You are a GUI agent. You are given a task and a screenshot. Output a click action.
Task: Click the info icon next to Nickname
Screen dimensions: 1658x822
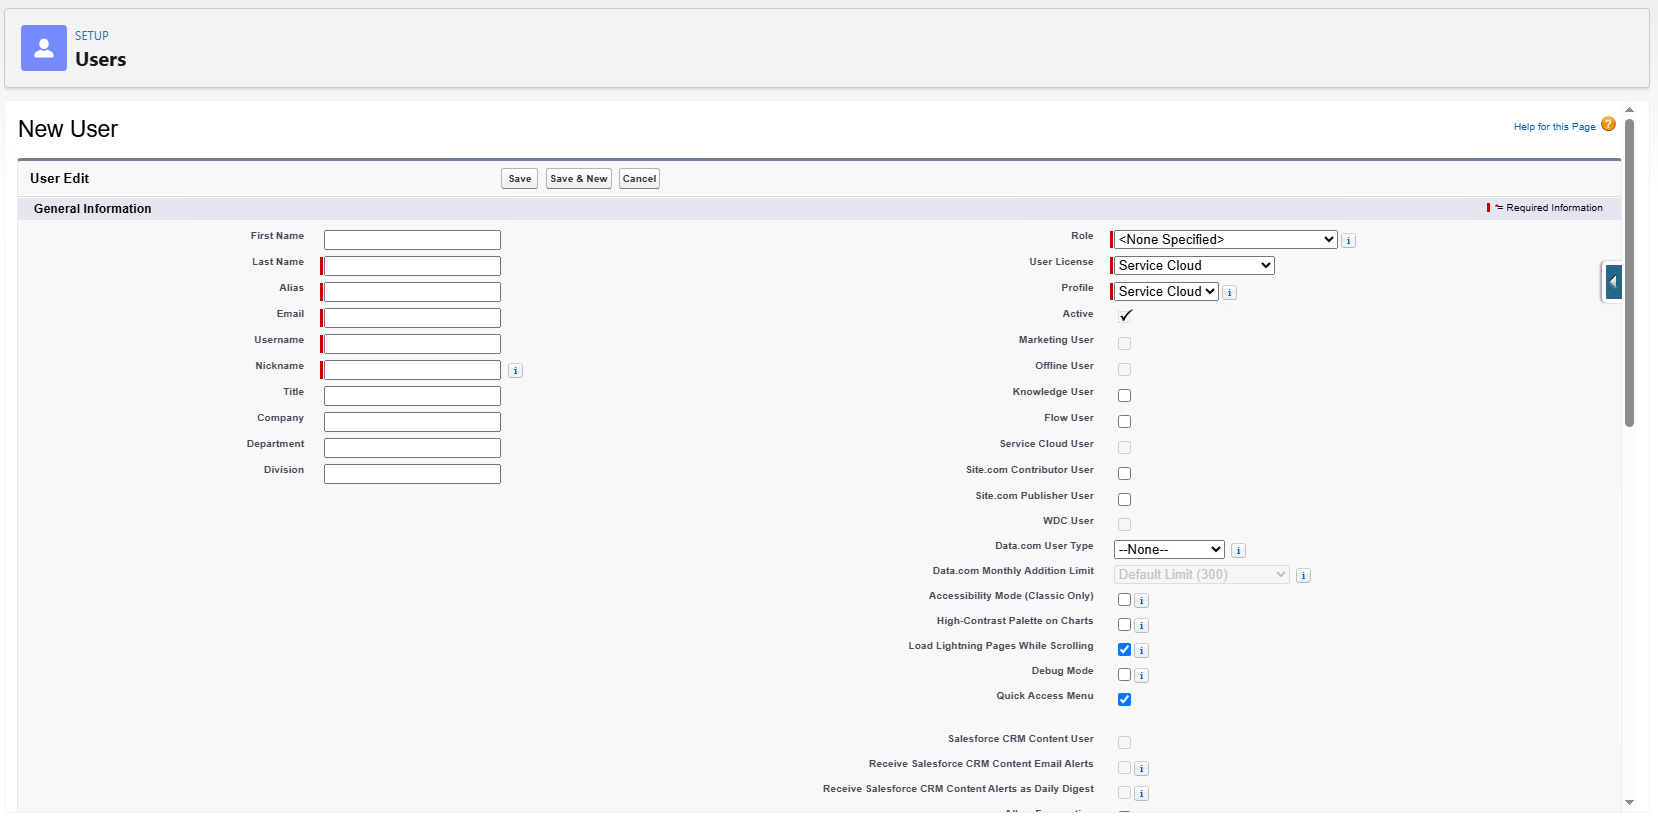(x=515, y=371)
